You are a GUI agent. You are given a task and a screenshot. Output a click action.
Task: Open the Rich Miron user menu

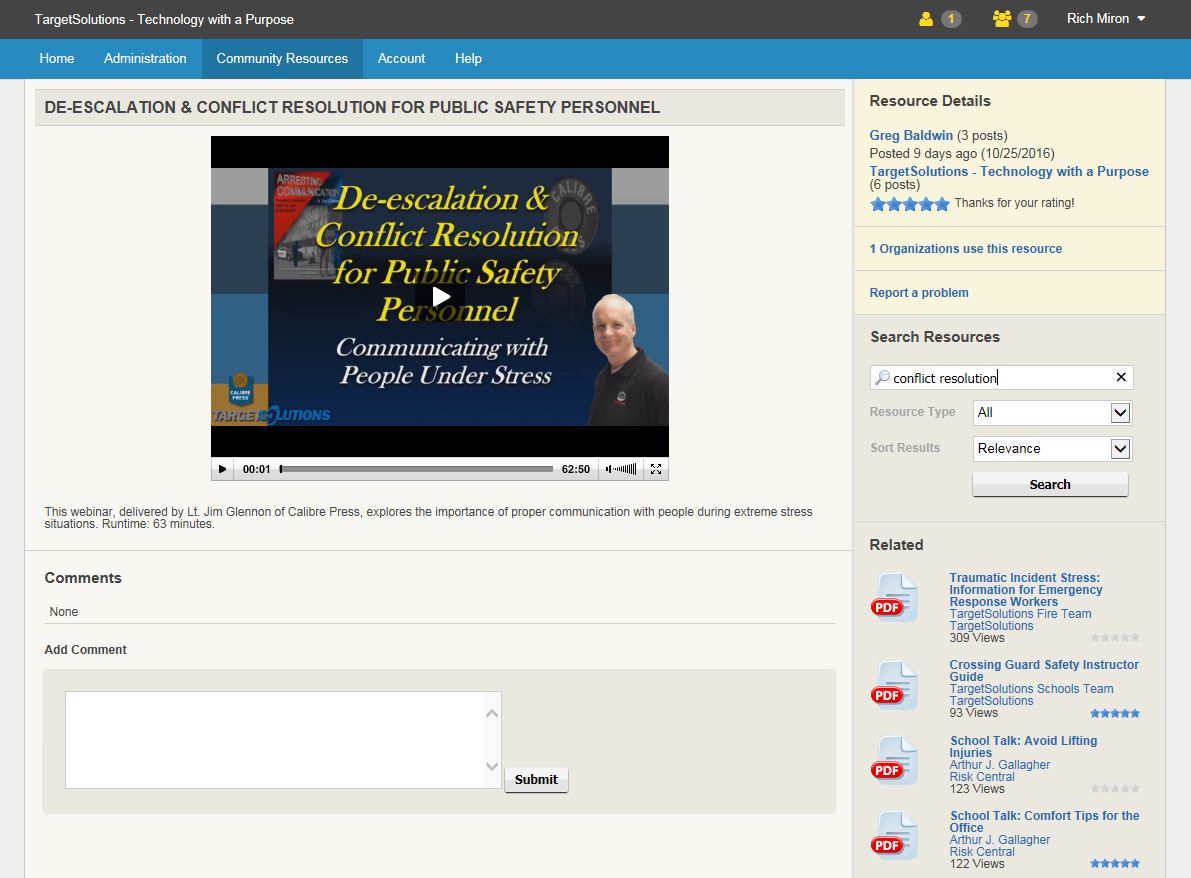tap(1106, 19)
